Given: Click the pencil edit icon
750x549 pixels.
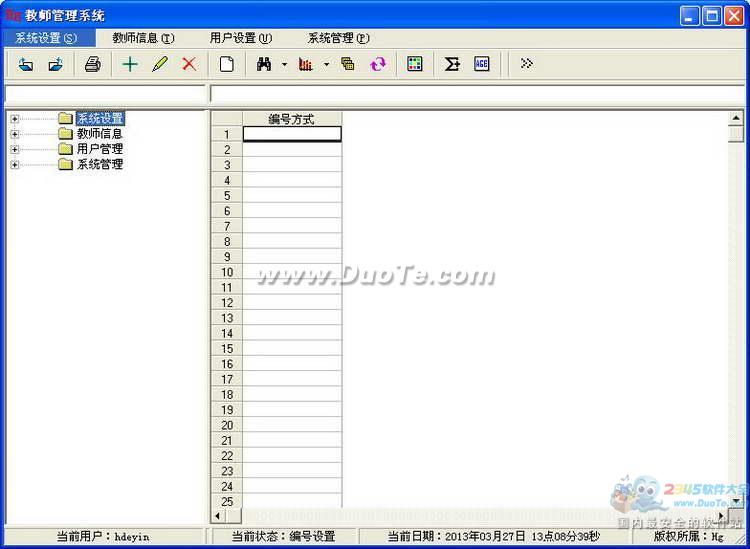Looking at the screenshot, I should [160, 64].
